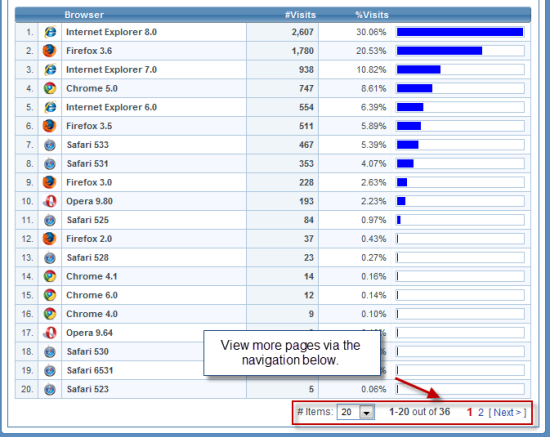This screenshot has width=550, height=437.
Task: Click the Chrome 6.0 browser icon
Action: [x=50, y=295]
